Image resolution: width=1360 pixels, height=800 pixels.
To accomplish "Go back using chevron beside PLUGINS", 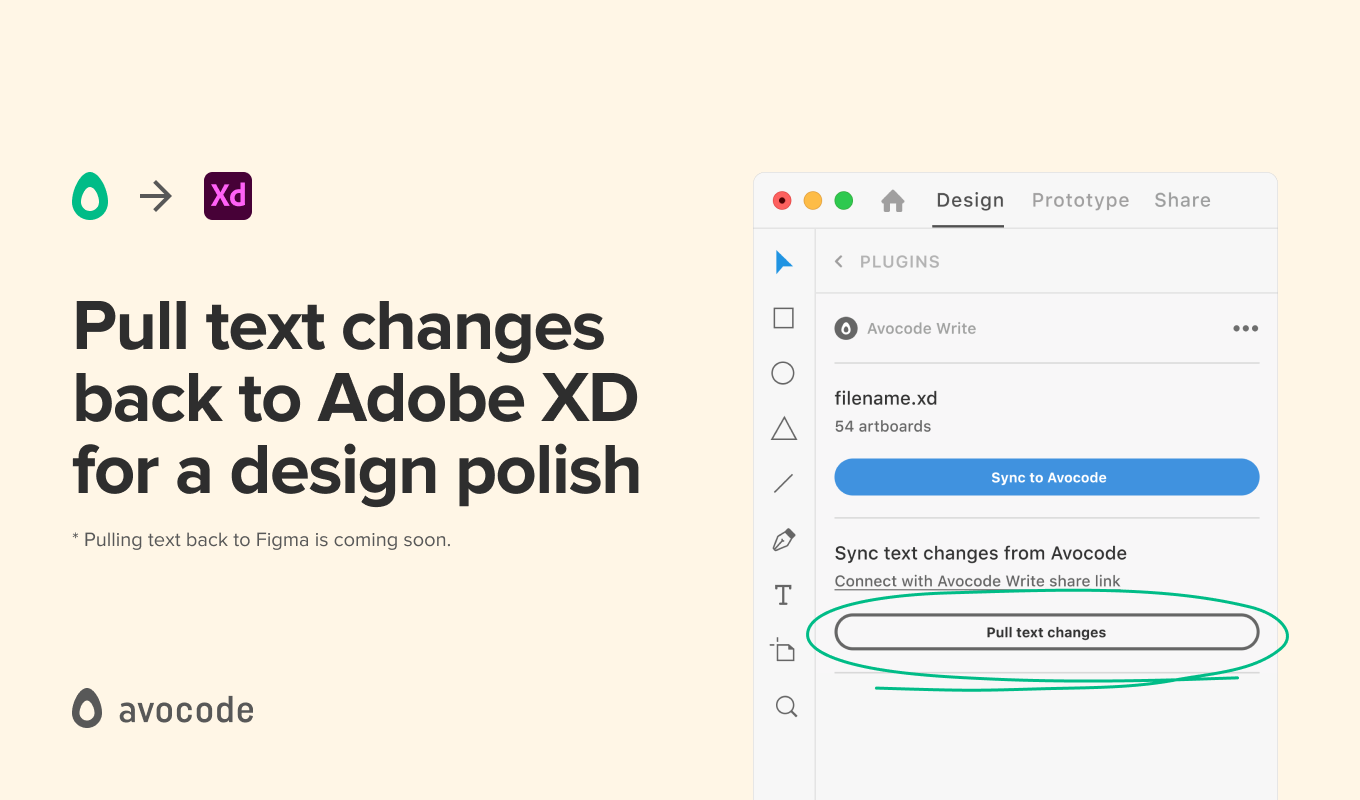I will (839, 262).
